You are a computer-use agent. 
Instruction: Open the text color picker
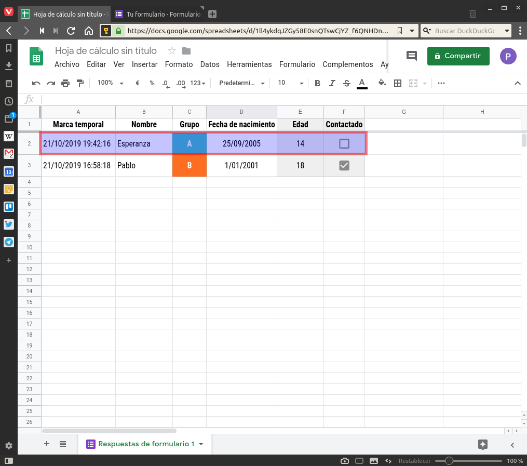(x=362, y=83)
